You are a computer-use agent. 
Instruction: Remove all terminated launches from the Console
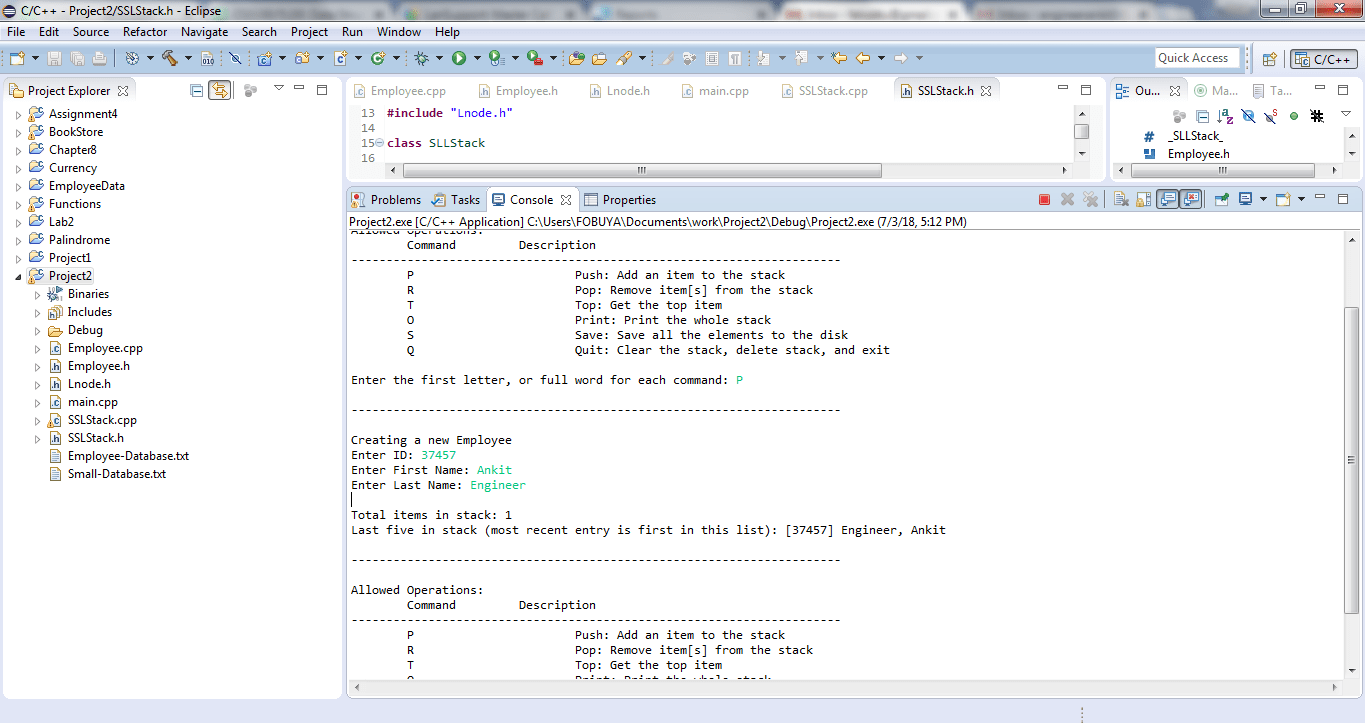pos(1089,199)
